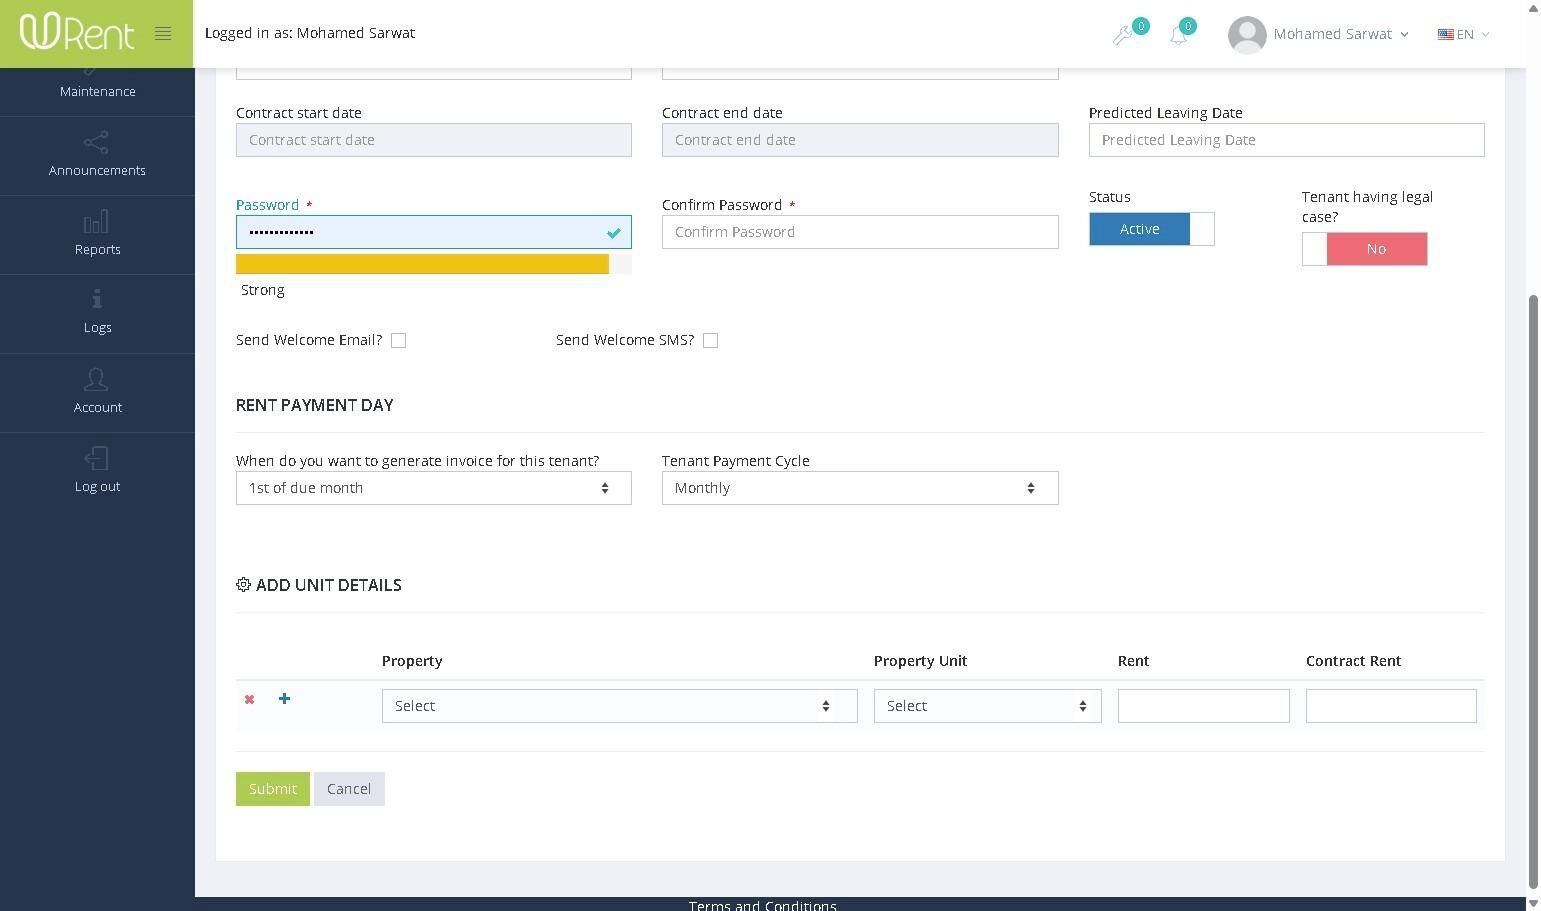
Task: Expand Mohamed Sarwat user menu
Action: [1341, 34]
